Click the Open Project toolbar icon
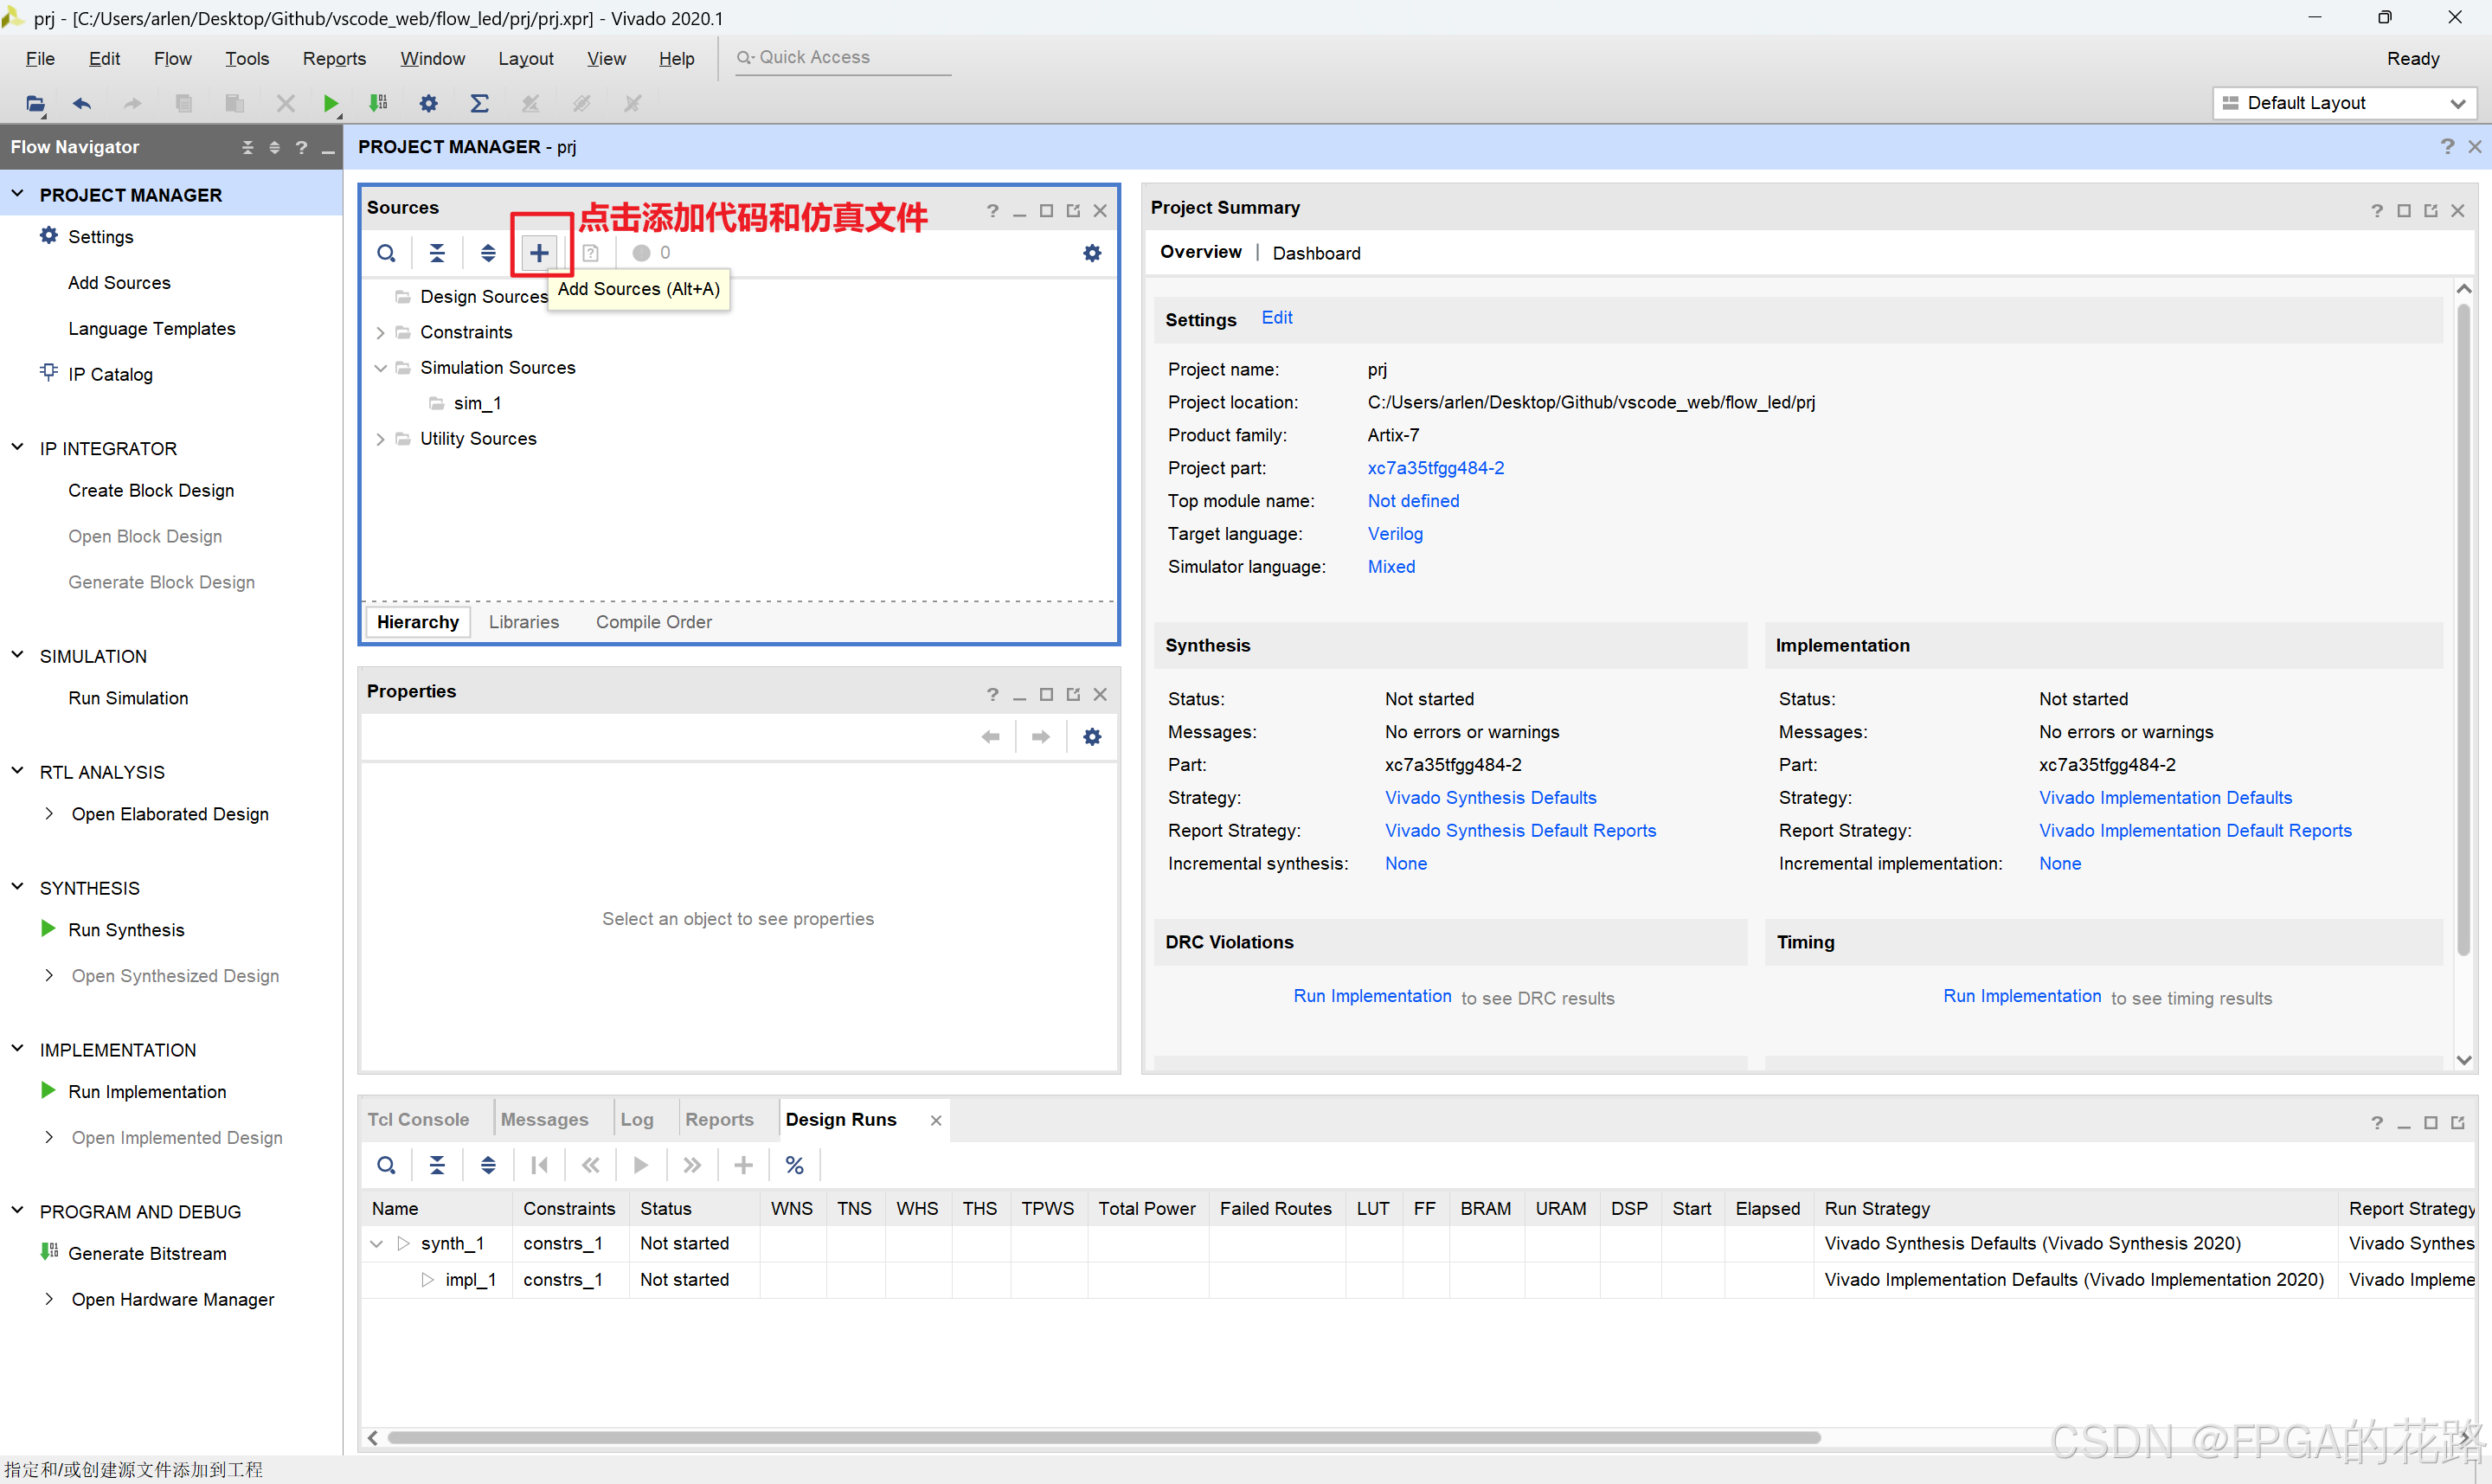The height and width of the screenshot is (1484, 2492). tap(35, 103)
